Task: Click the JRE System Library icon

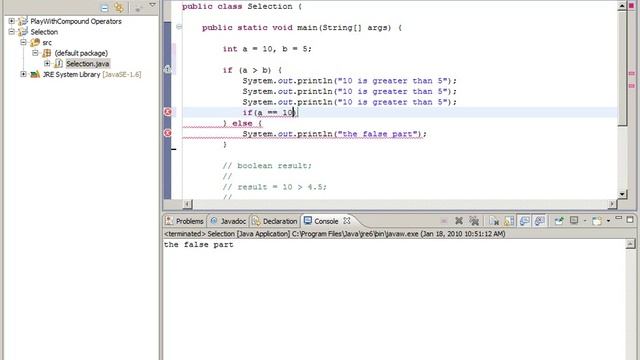Action: (x=35, y=74)
